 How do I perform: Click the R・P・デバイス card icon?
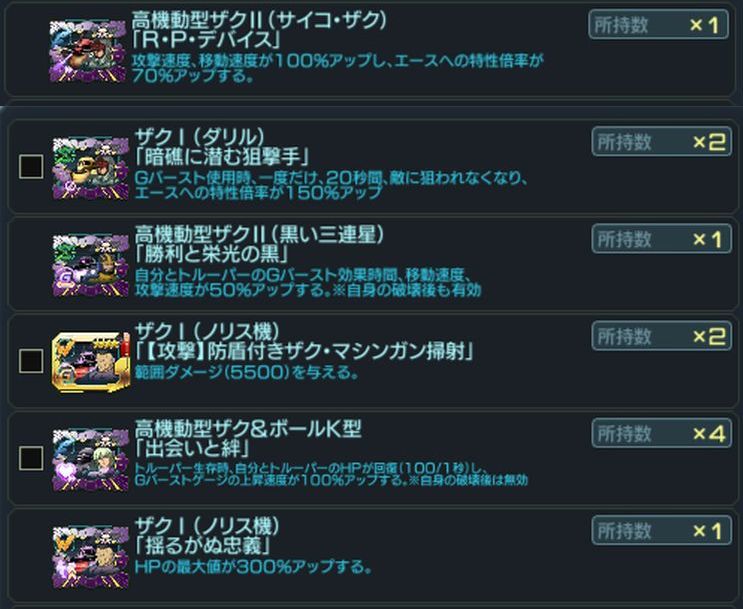88,51
